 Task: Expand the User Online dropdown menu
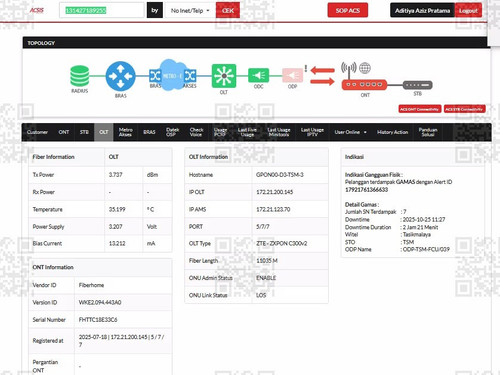point(350,132)
